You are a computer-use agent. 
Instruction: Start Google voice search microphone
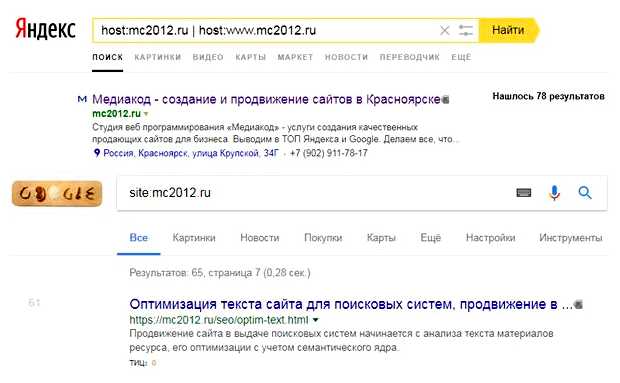coord(554,193)
